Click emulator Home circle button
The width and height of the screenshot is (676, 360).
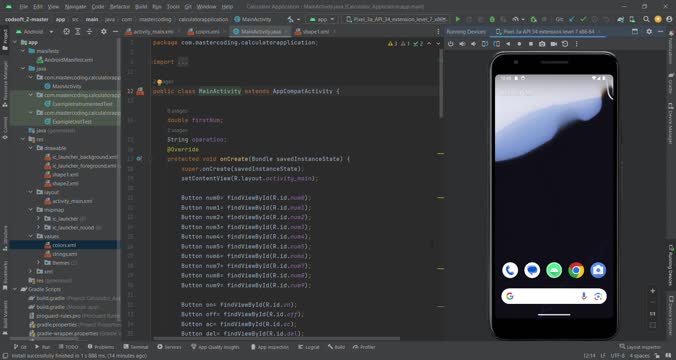click(519, 44)
